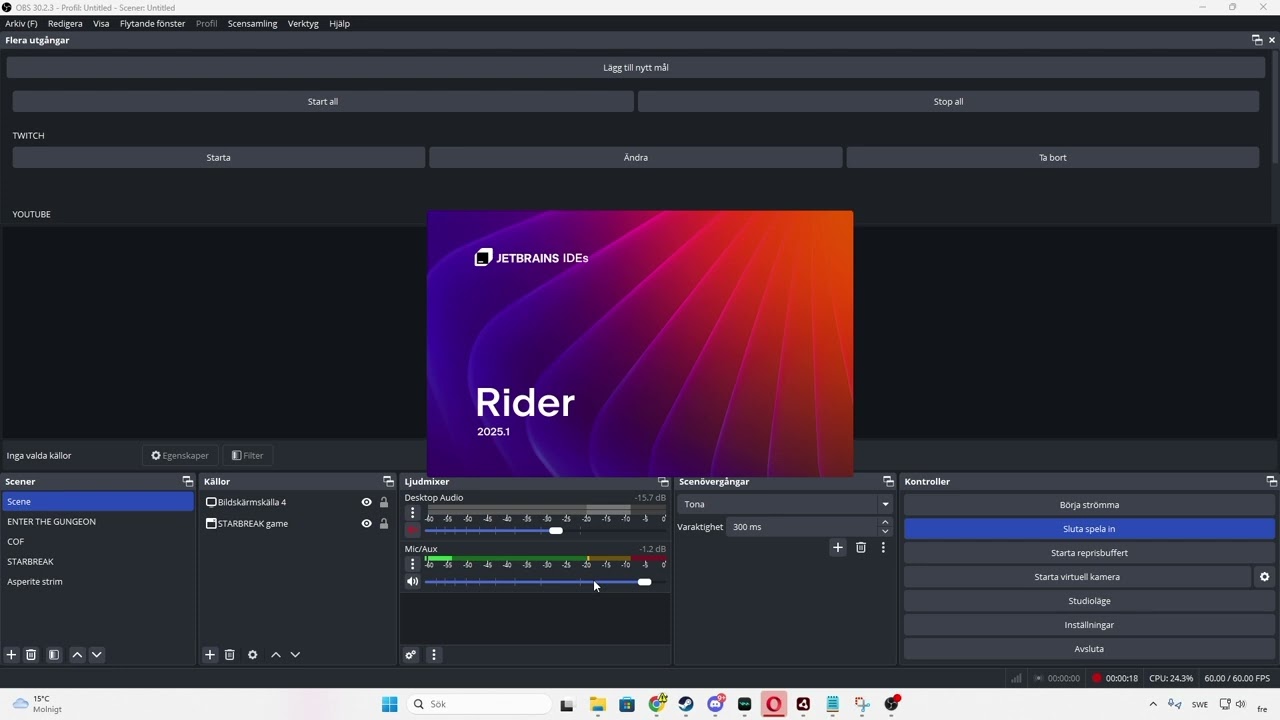
Task: Click the Mic/Aux volume slider handle
Action: [x=644, y=582]
